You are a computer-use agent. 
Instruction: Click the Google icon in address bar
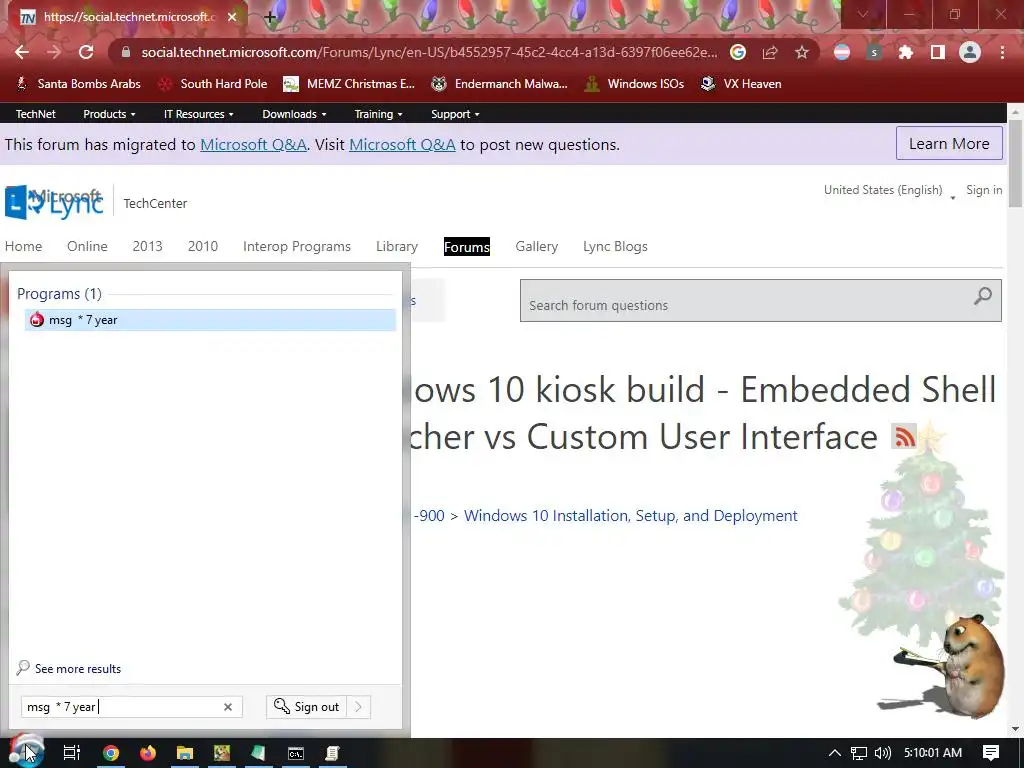point(738,52)
